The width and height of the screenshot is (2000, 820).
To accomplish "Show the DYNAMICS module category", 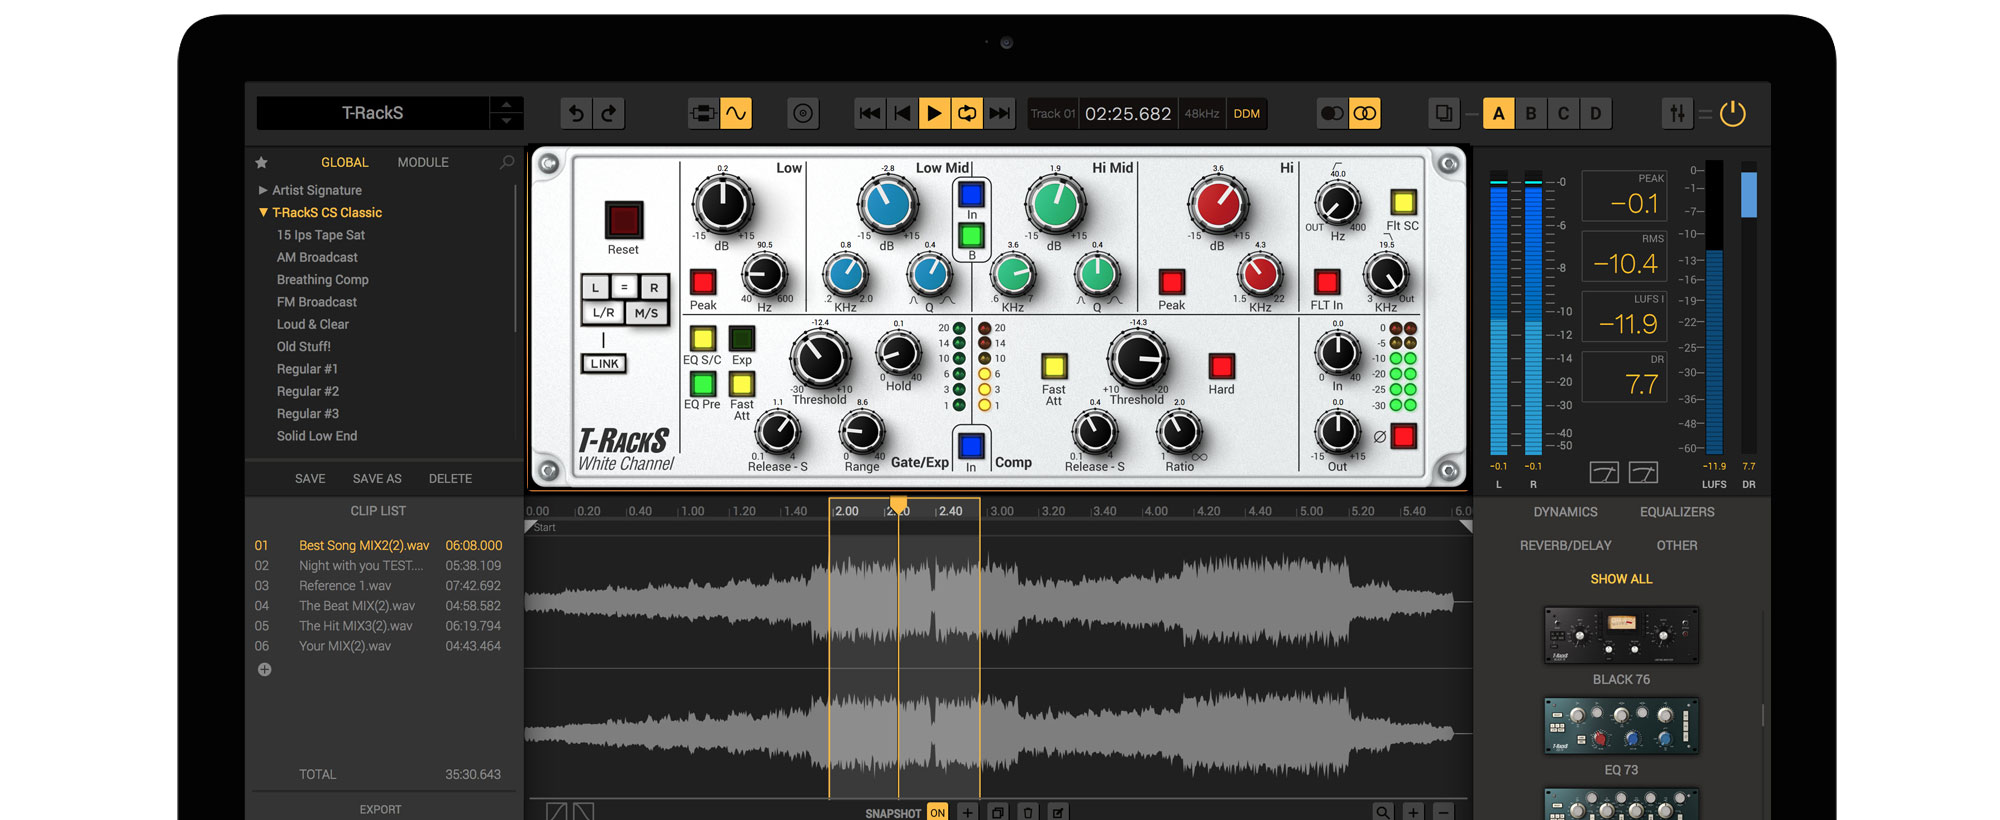I will pos(1566,512).
